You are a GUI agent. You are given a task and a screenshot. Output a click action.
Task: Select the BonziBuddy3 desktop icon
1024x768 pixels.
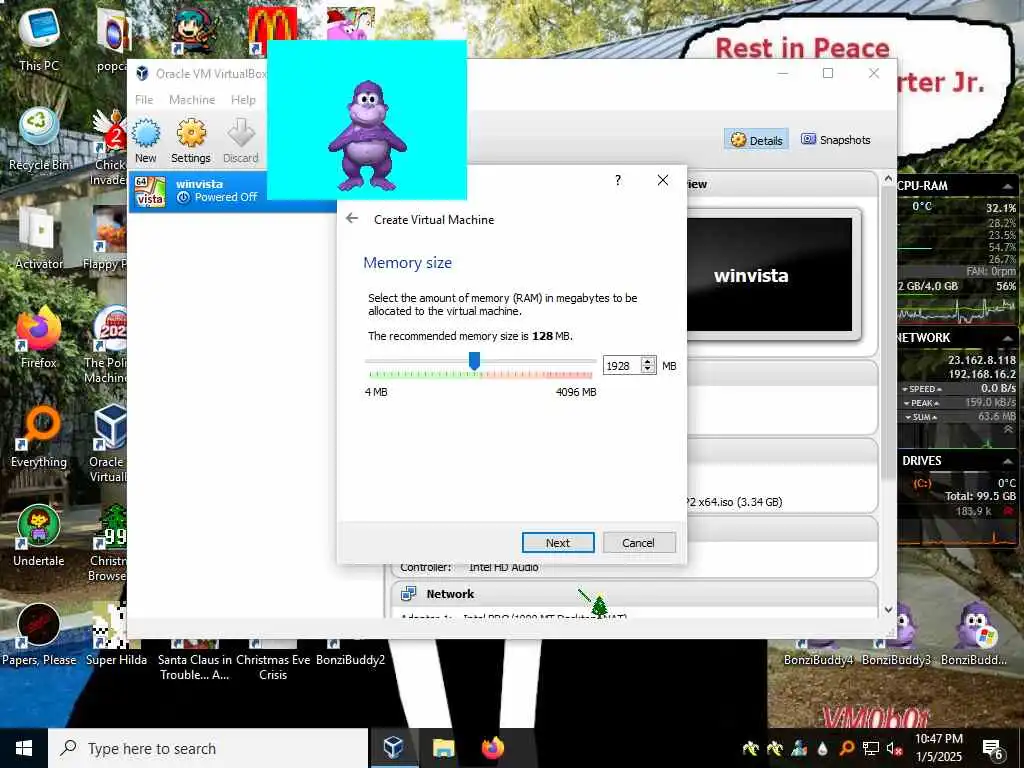(896, 635)
